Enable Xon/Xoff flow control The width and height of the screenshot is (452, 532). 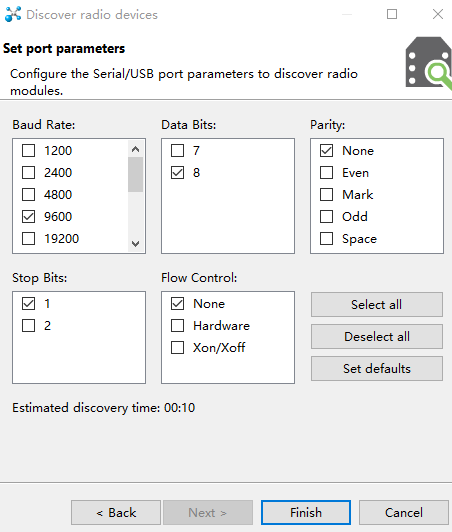(177, 348)
